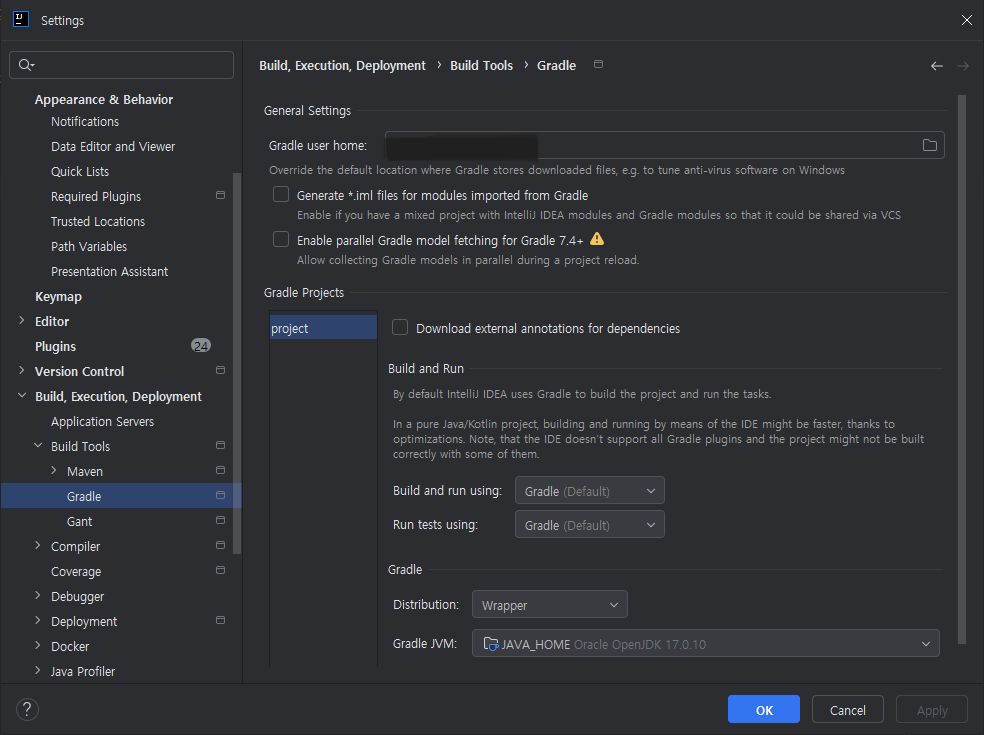This screenshot has width=984, height=735.
Task: Click the Apply button
Action: (x=932, y=709)
